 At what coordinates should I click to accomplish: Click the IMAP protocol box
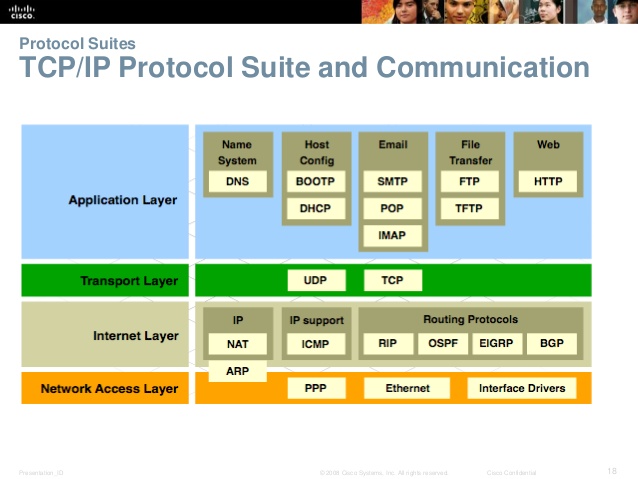(x=393, y=235)
